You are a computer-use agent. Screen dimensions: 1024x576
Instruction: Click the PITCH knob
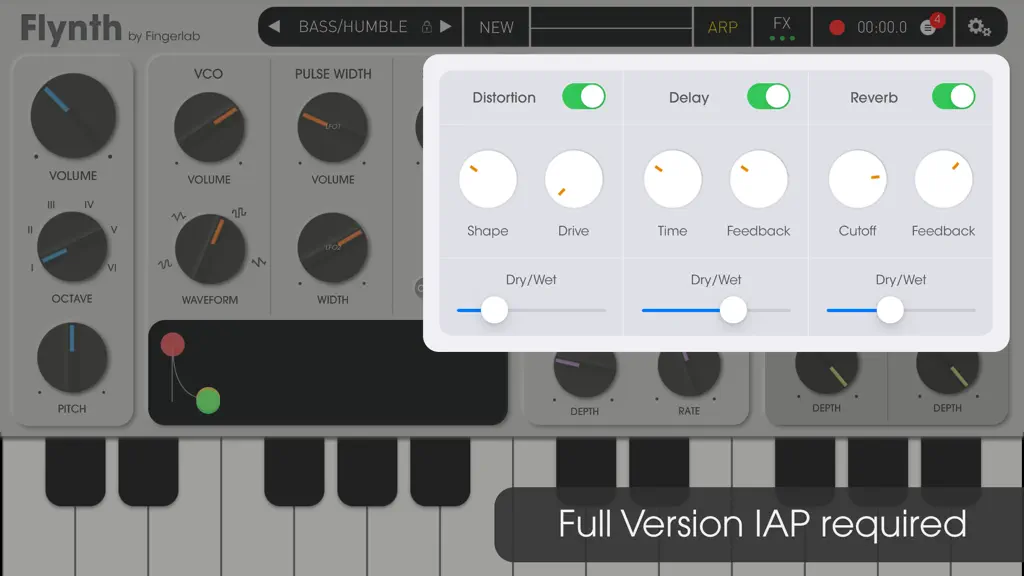72,357
